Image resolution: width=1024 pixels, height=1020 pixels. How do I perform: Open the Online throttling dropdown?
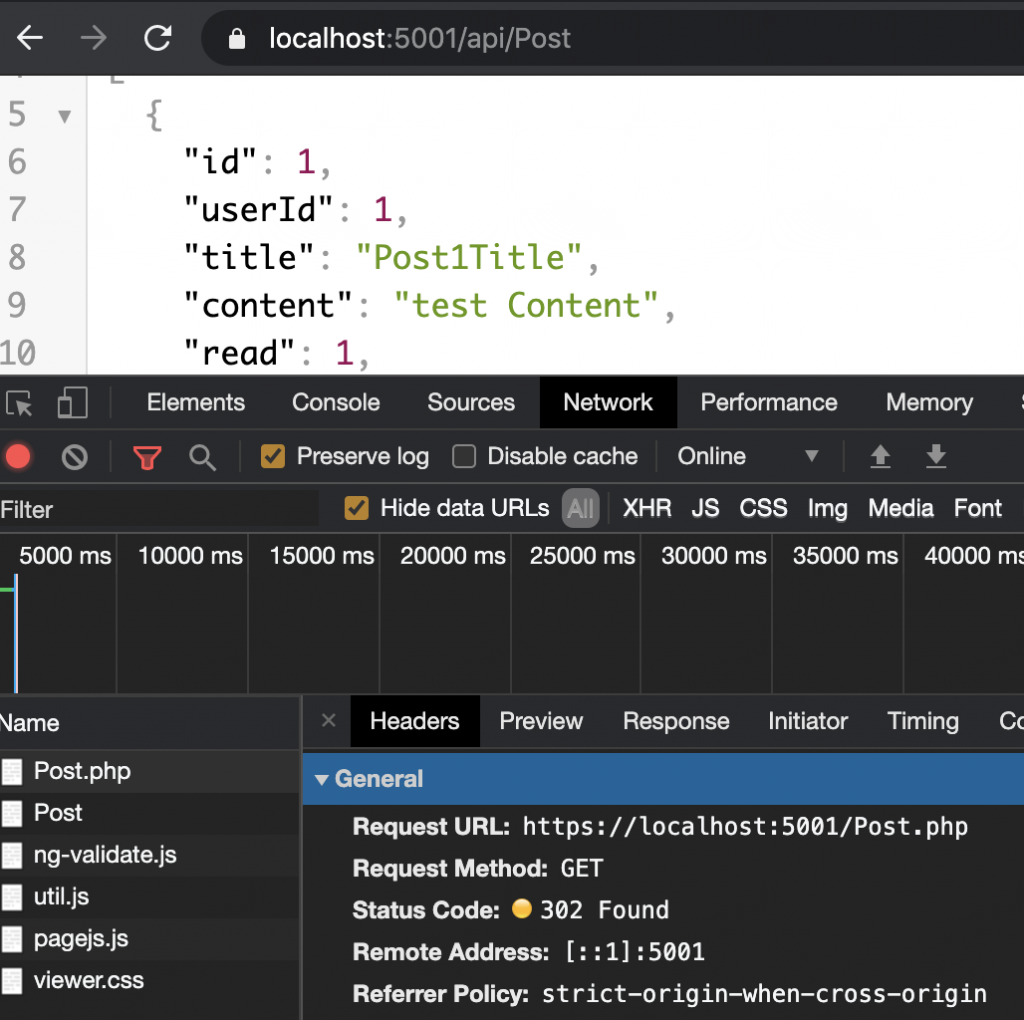(x=748, y=456)
